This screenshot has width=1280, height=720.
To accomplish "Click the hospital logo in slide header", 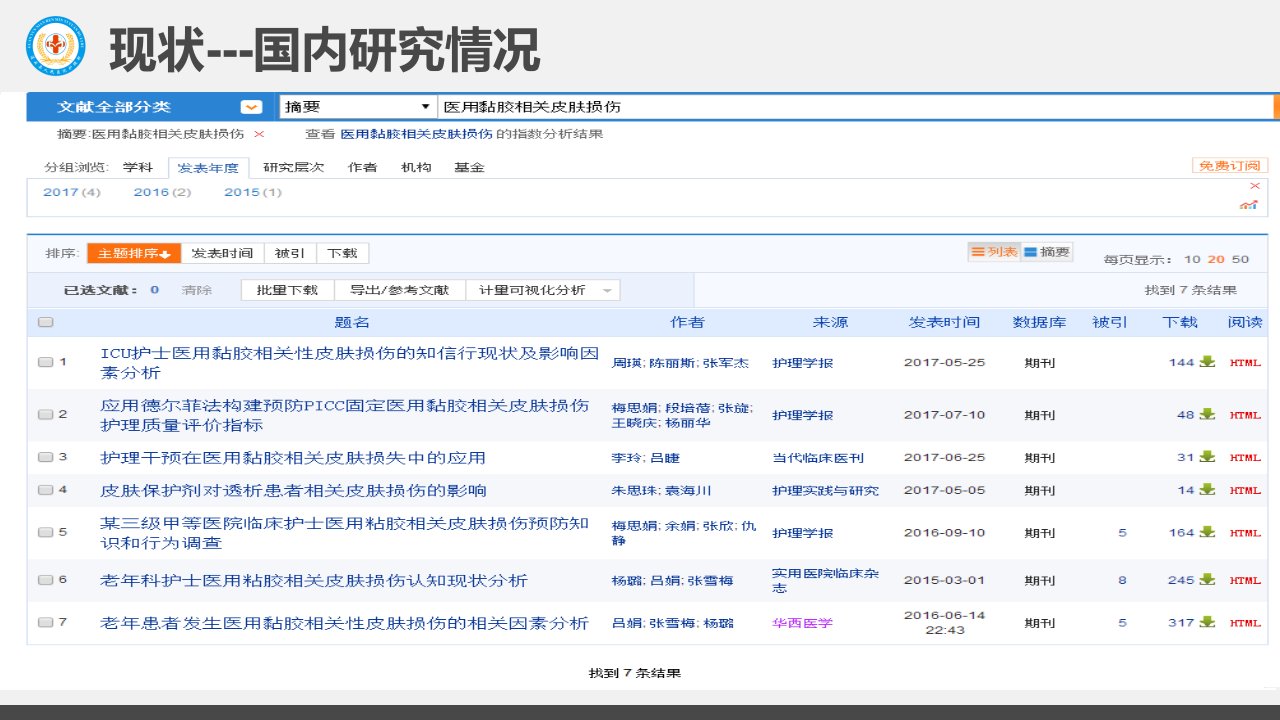I will click(56, 47).
